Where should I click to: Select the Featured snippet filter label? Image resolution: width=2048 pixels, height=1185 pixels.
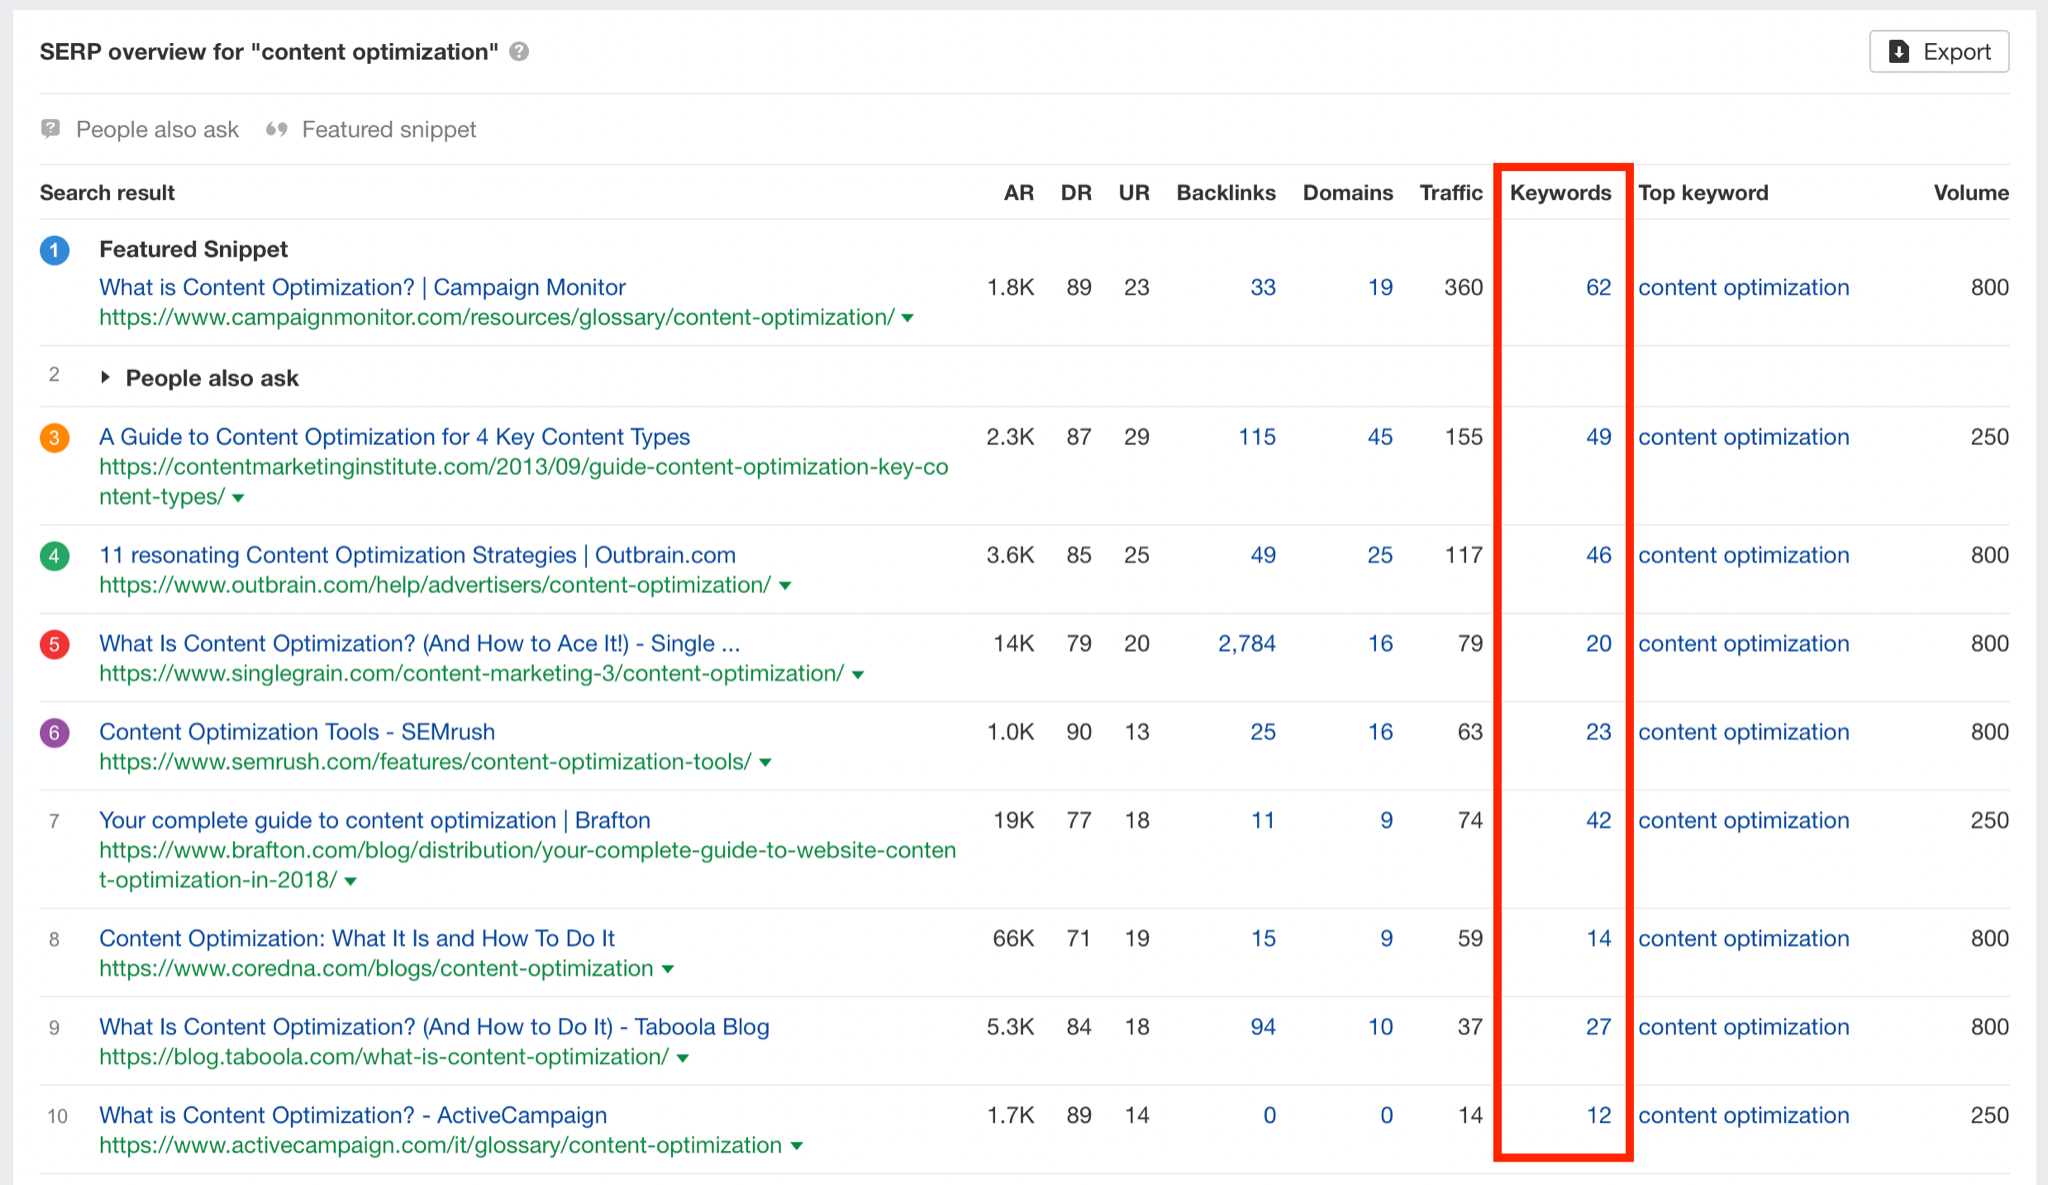coord(389,129)
